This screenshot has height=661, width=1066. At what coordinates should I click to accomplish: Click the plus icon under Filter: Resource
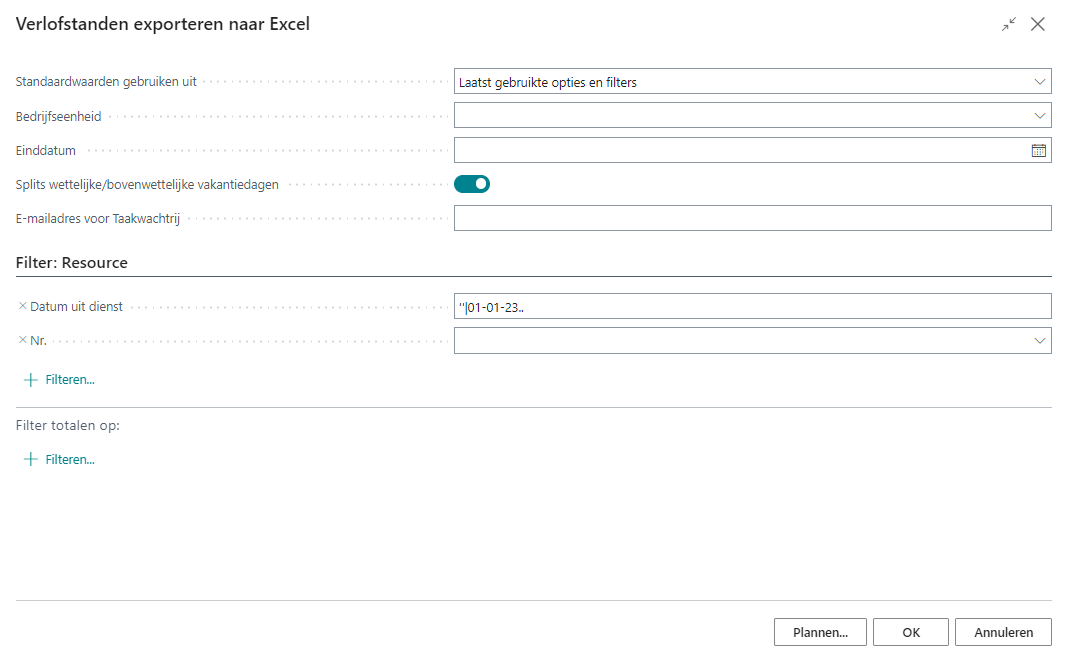[30, 380]
